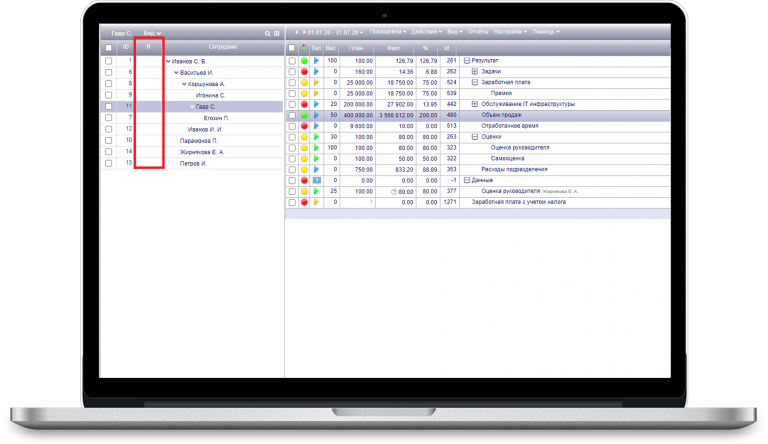
Task: Click the Факт column header
Action: pos(393,48)
